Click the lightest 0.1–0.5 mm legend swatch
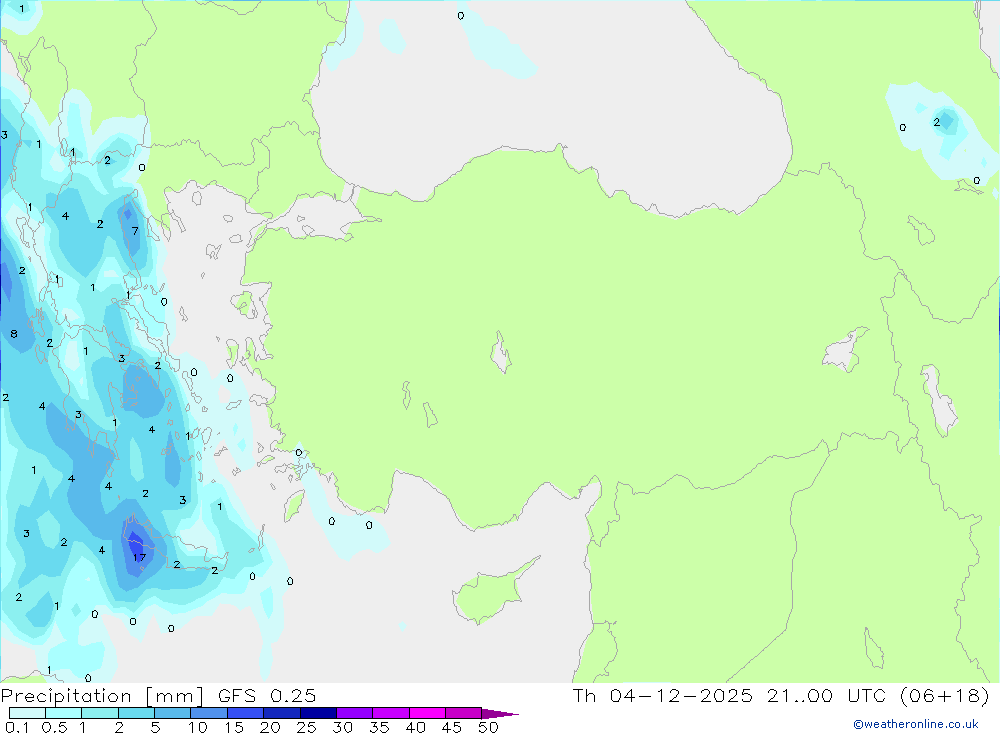The width and height of the screenshot is (1000, 733). click(x=27, y=713)
